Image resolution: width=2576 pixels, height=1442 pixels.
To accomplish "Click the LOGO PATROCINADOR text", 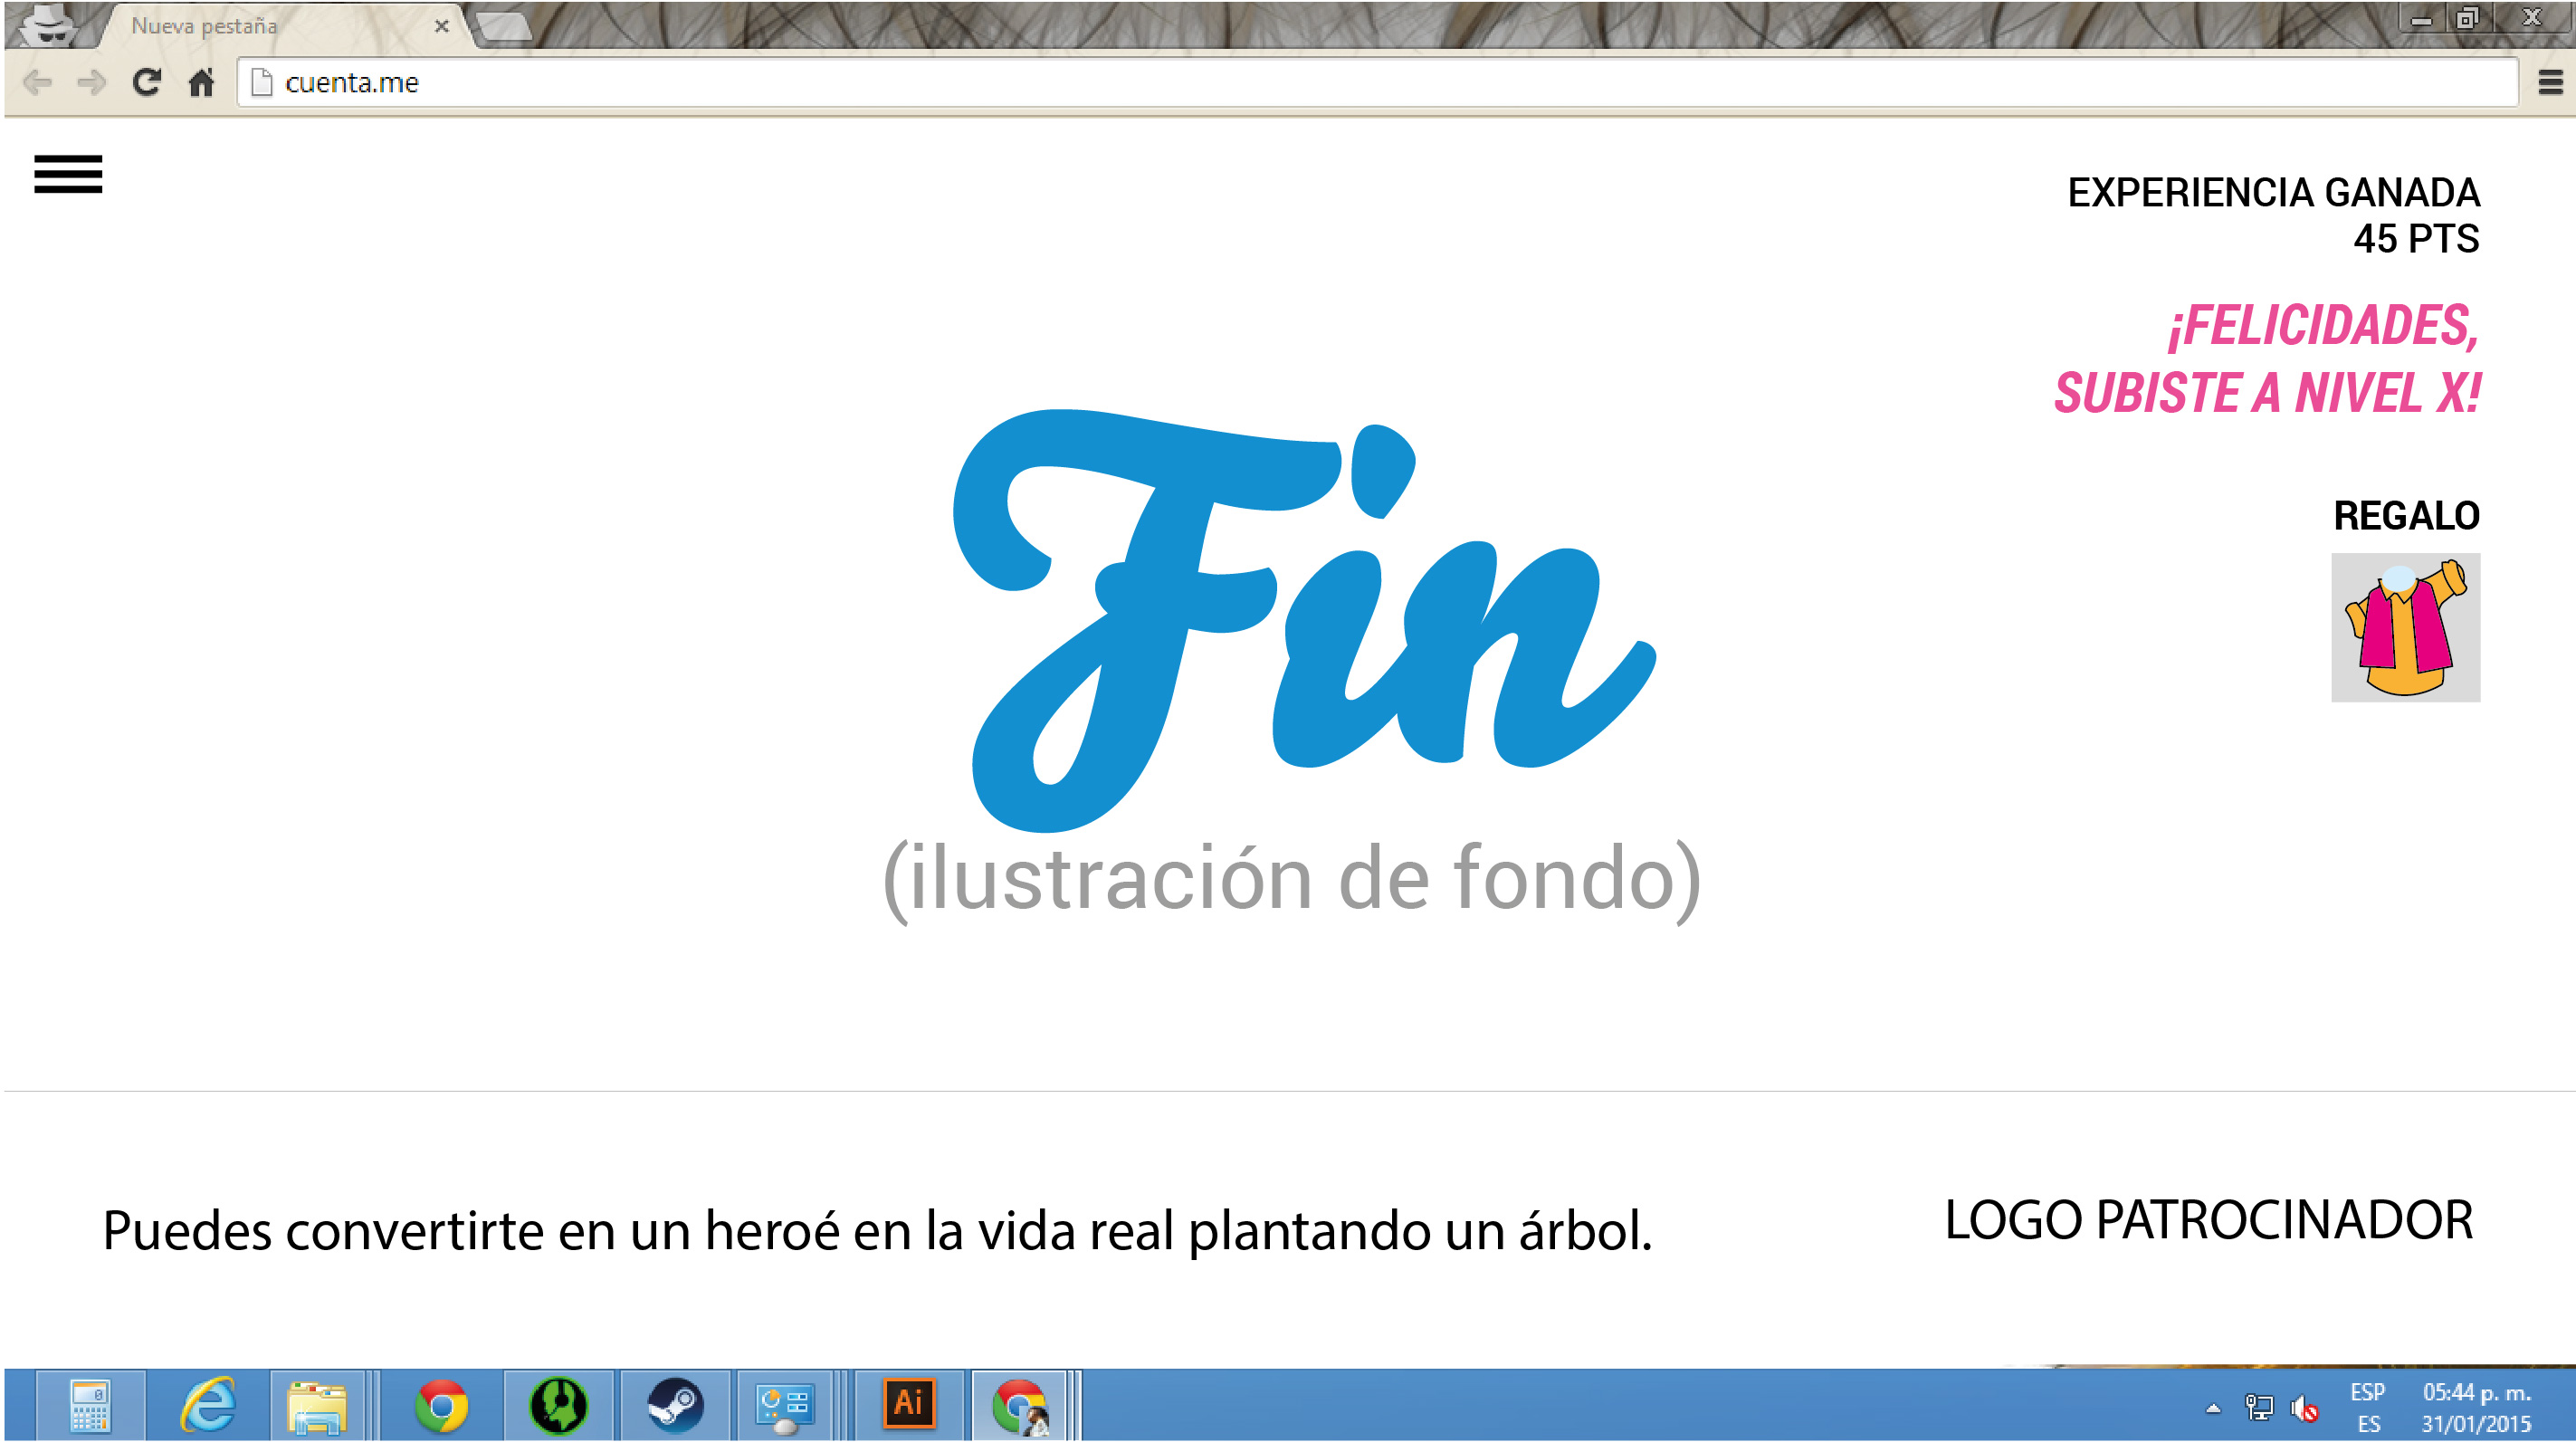I will pyautogui.click(x=2208, y=1220).
